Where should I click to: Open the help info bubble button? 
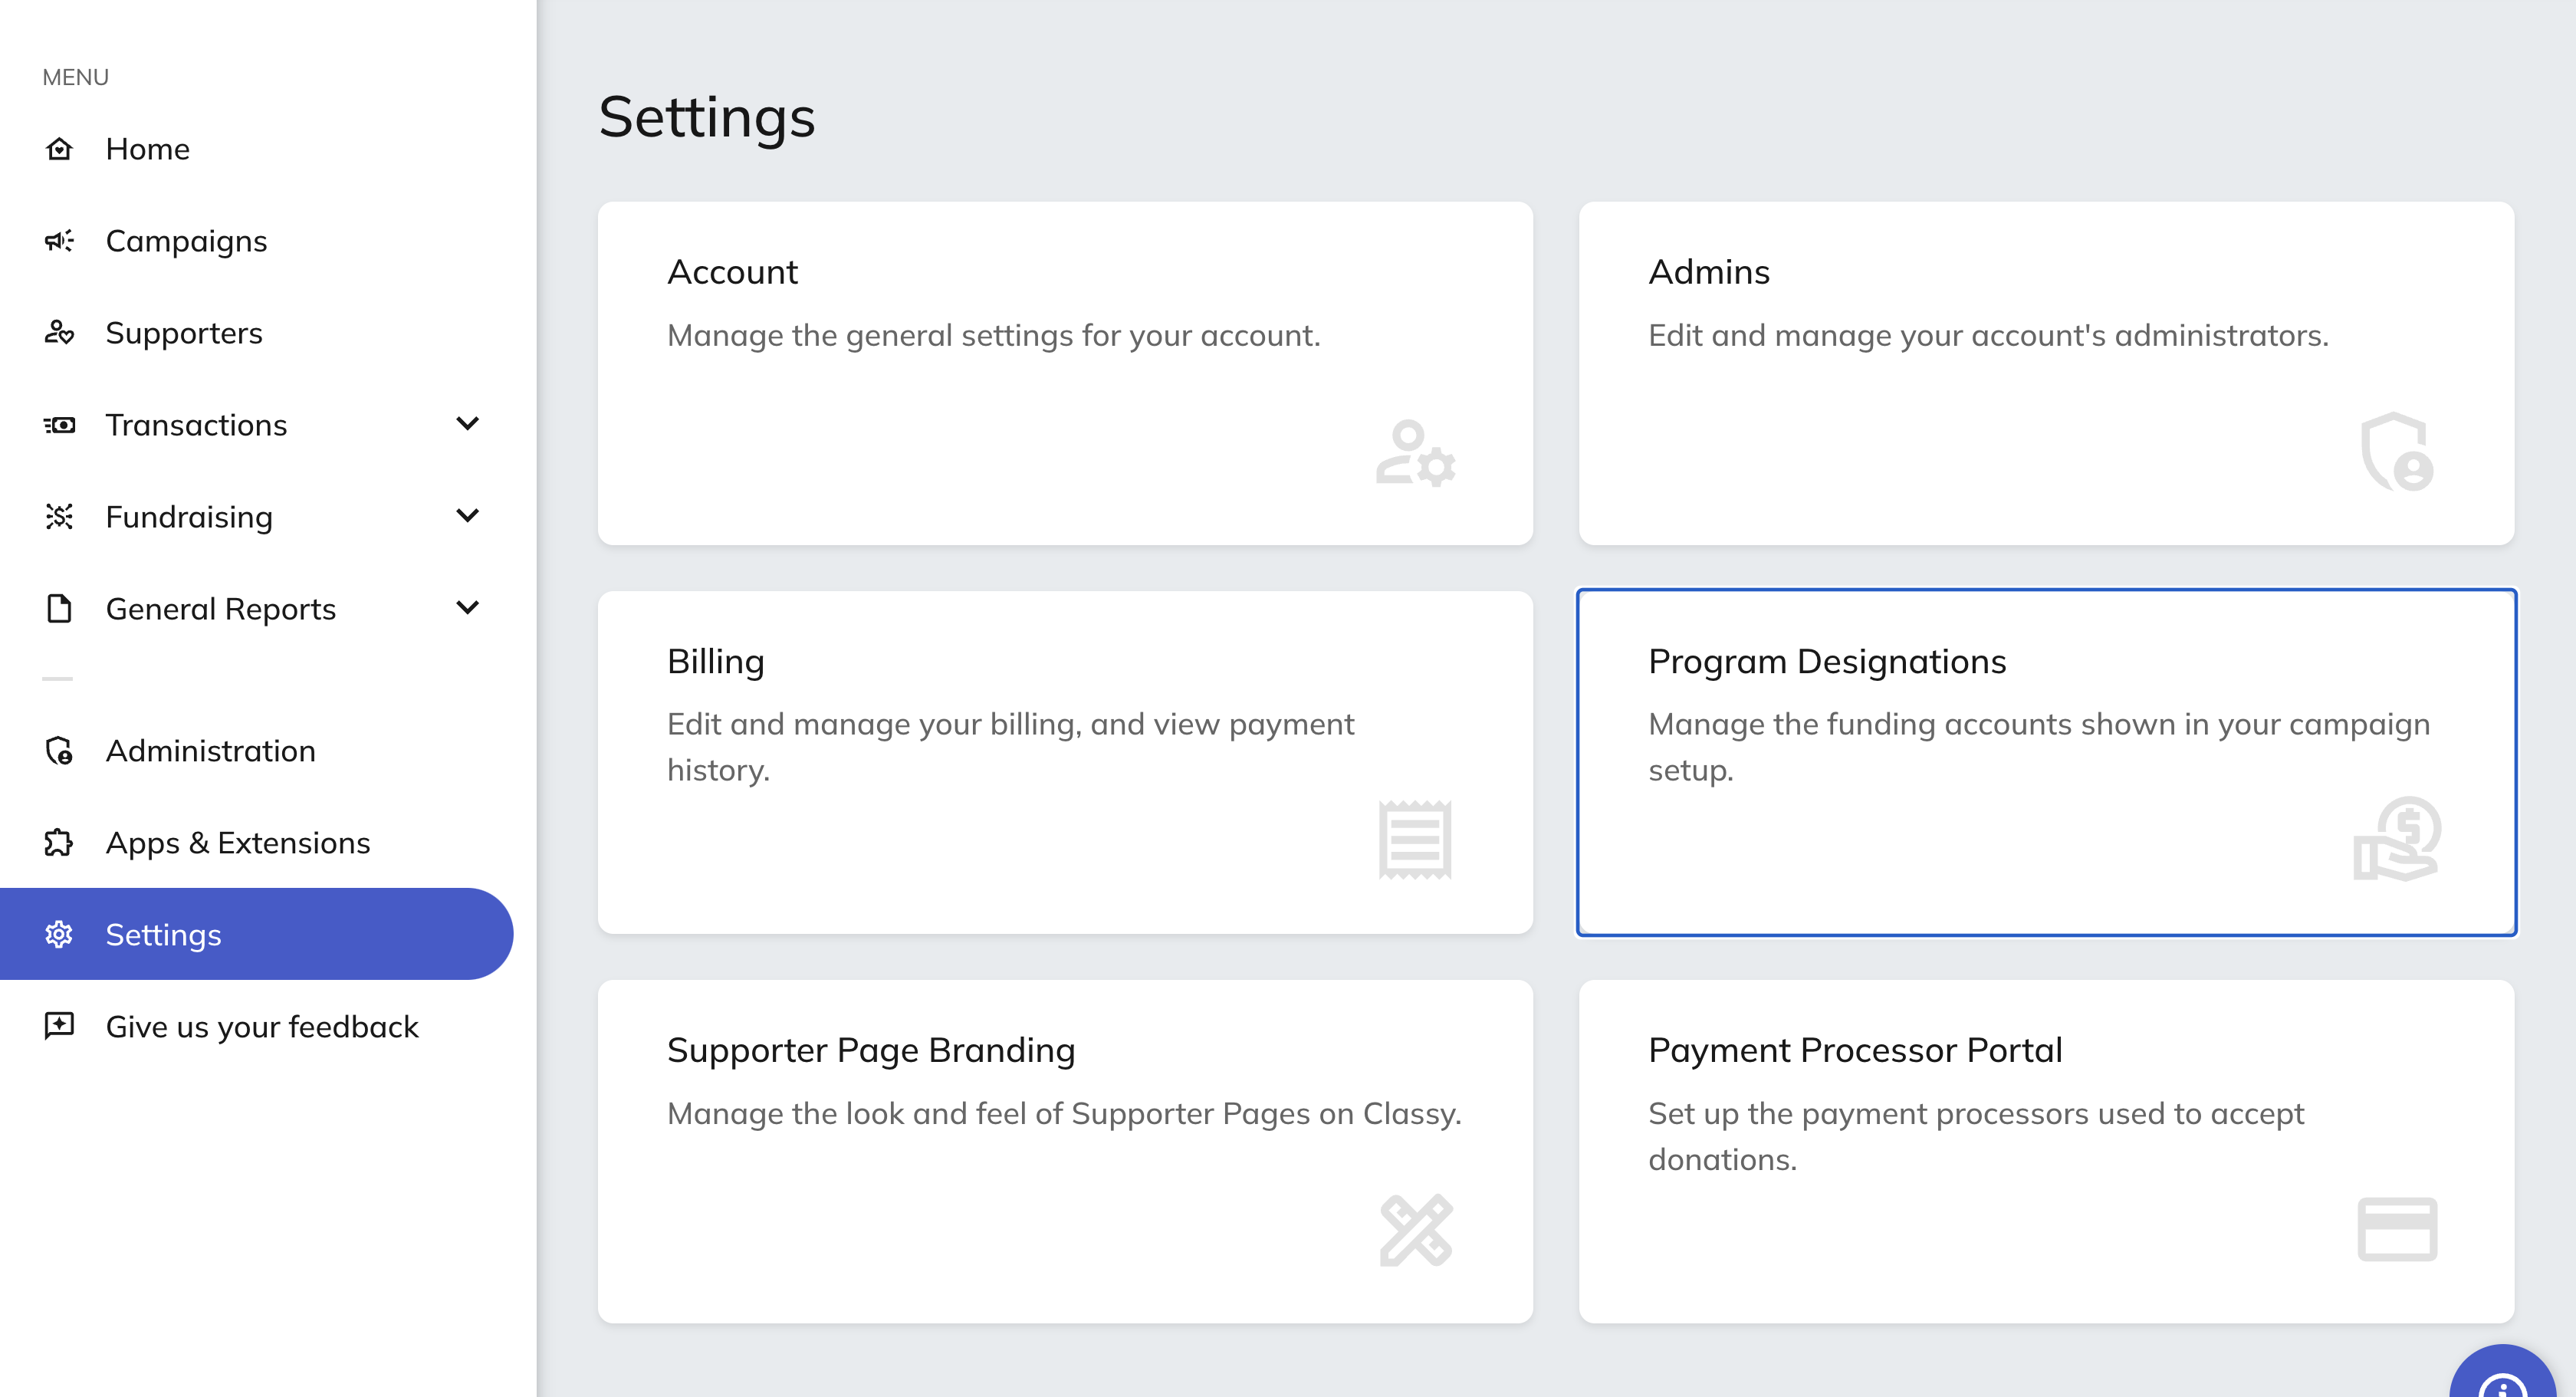[x=2503, y=1372]
